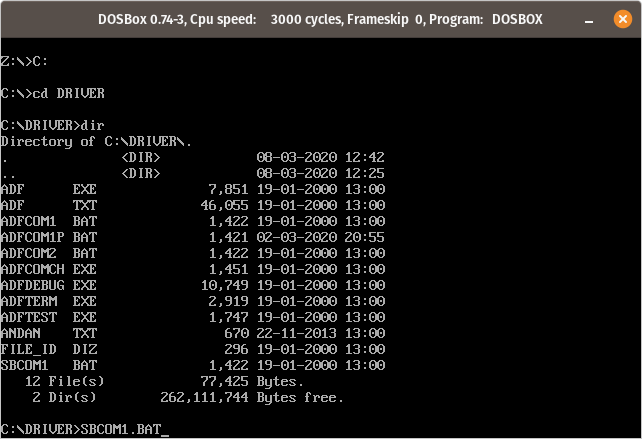Image resolution: width=642 pixels, height=439 pixels.
Task: Click the '77,425 Bytes' total
Action: [252, 382]
